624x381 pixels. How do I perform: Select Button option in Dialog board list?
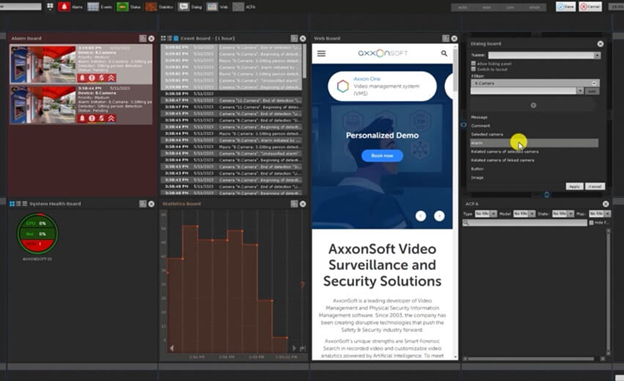477,169
